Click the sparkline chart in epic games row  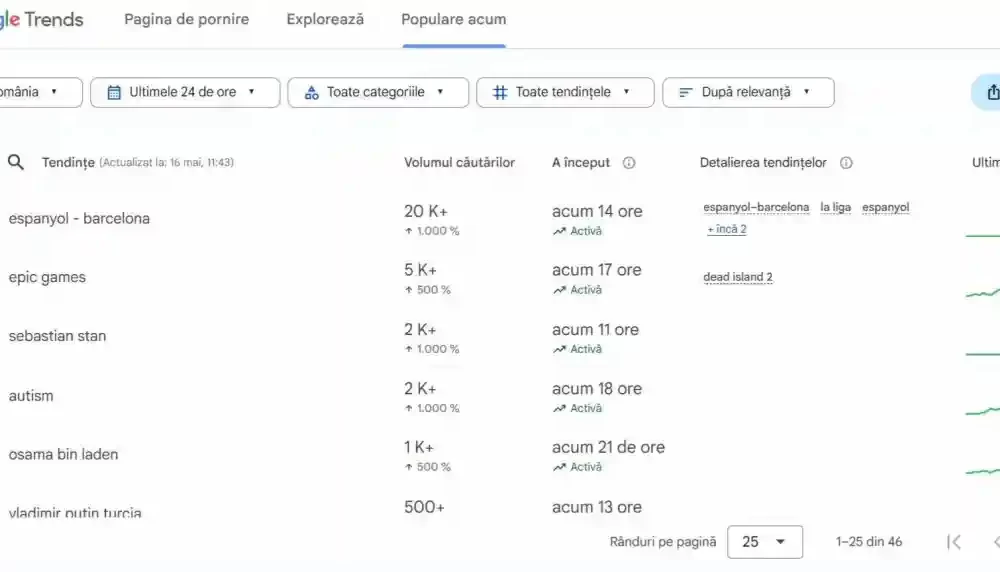pyautogui.click(x=983, y=293)
